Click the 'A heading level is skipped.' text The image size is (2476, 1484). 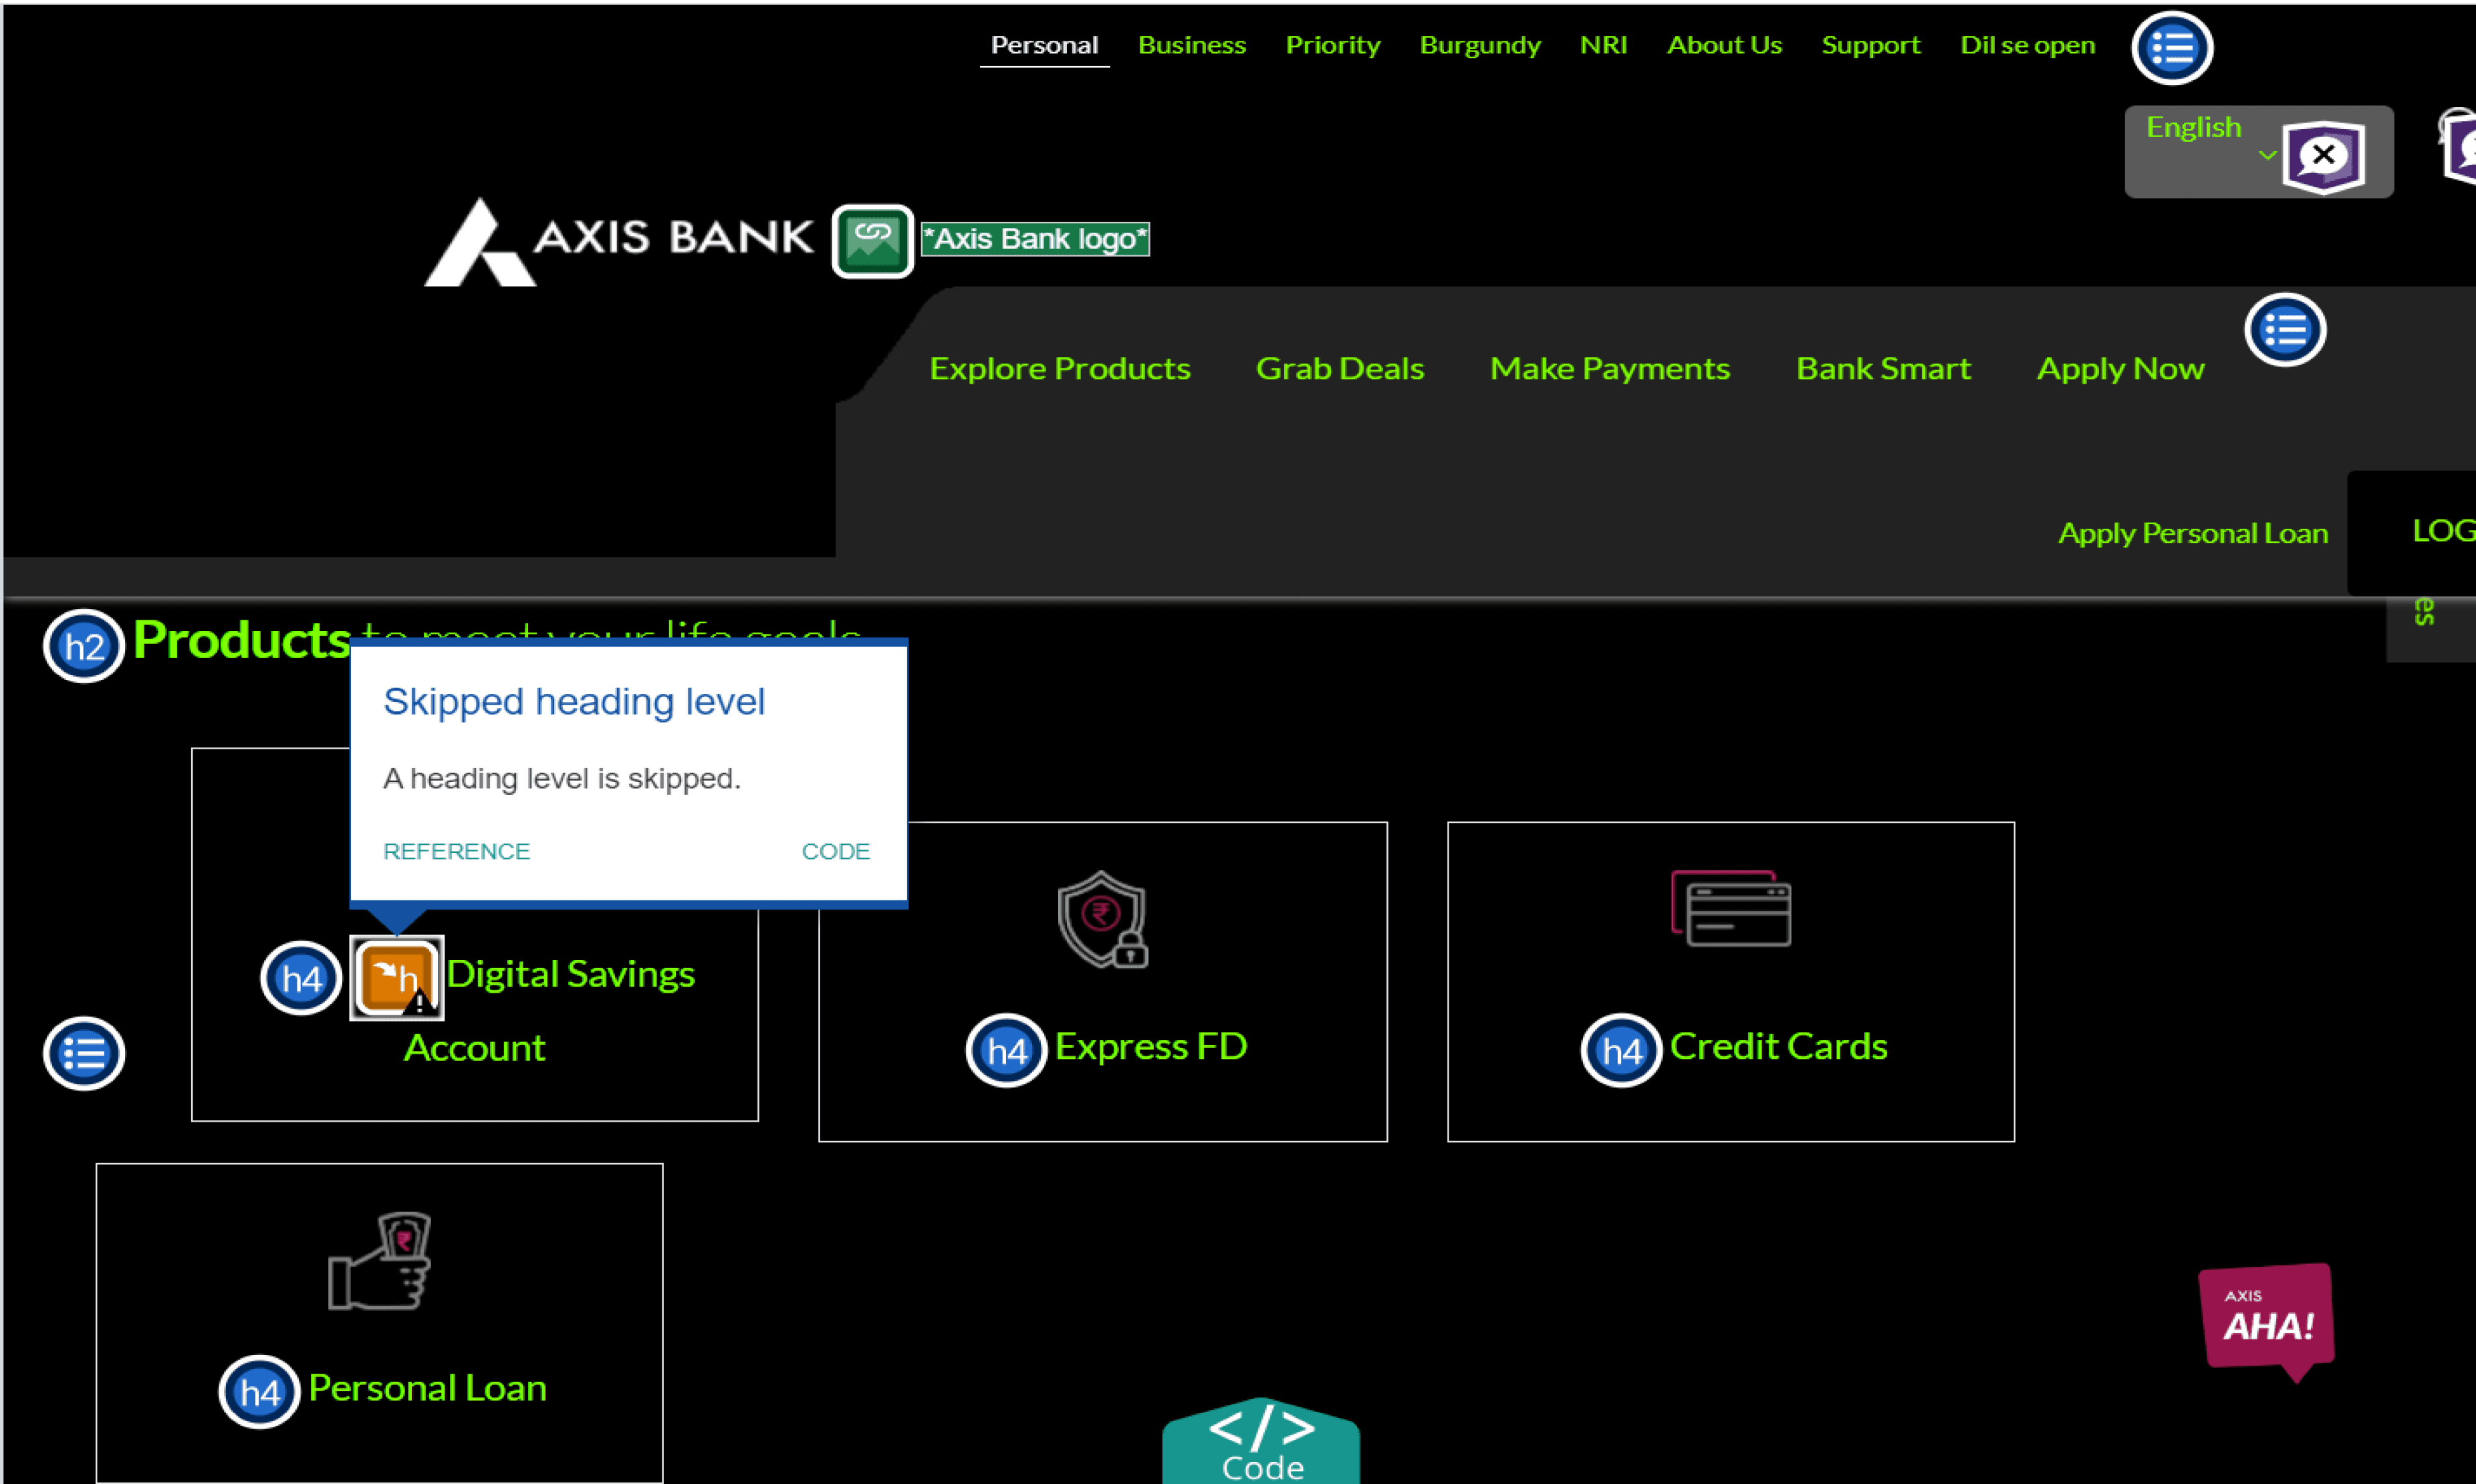pyautogui.click(x=562, y=778)
